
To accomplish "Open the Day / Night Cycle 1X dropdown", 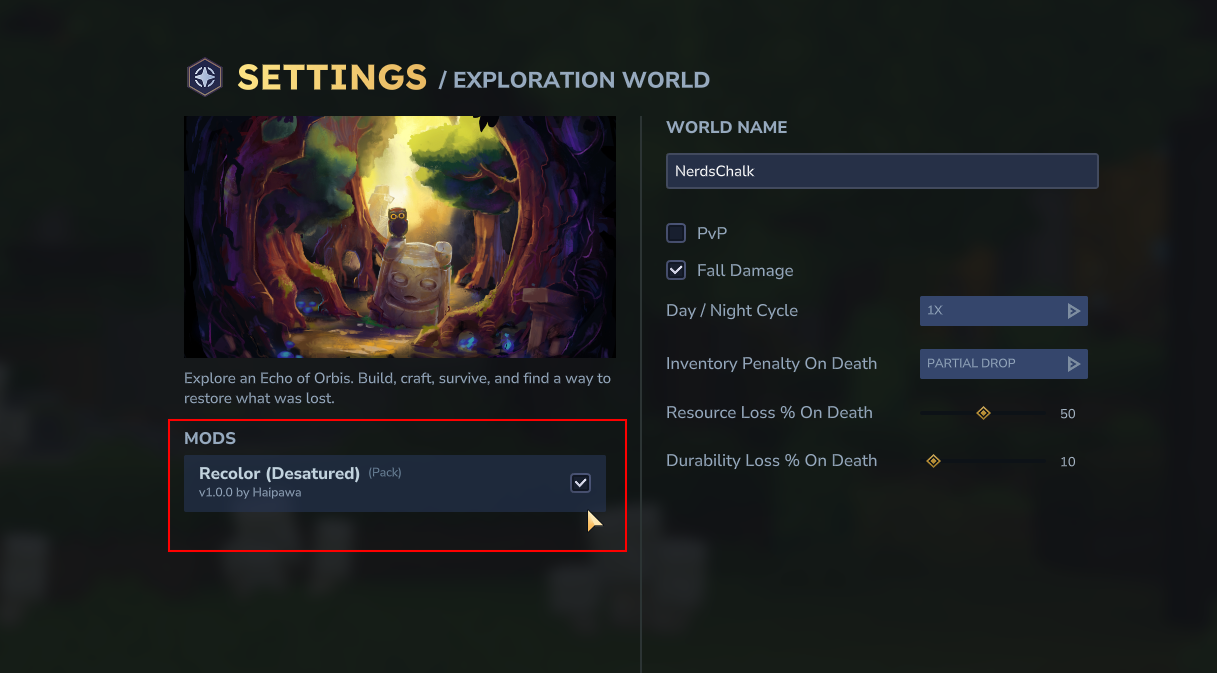I will tap(1003, 311).
